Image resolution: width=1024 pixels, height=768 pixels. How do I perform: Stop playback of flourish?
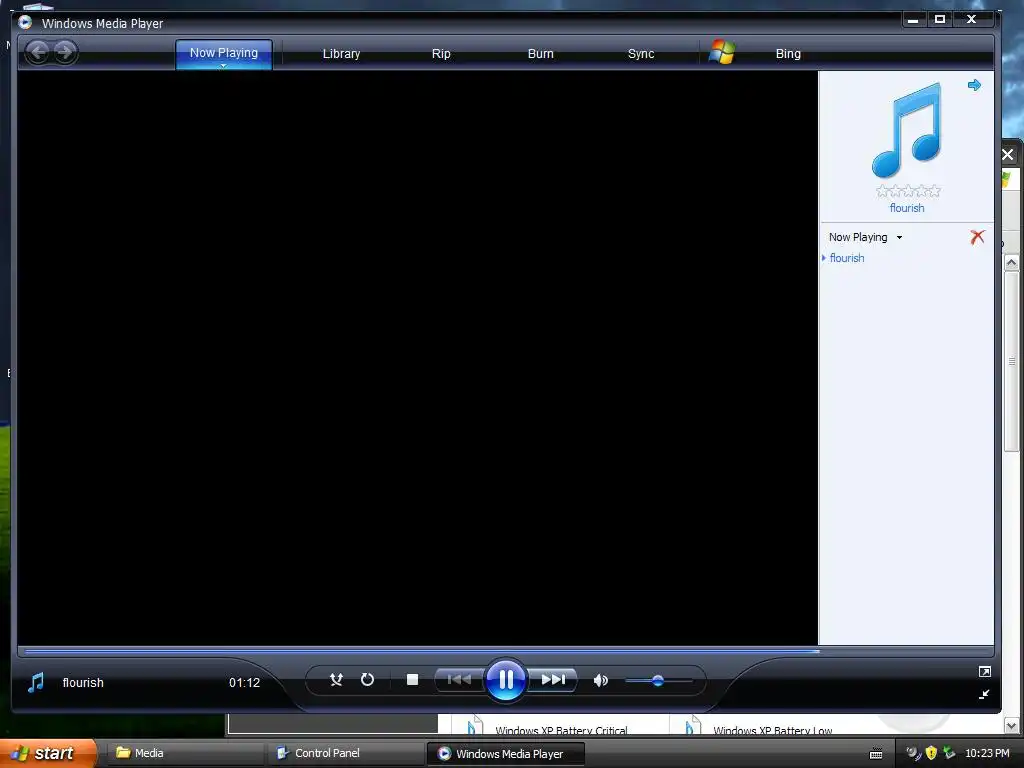click(412, 680)
